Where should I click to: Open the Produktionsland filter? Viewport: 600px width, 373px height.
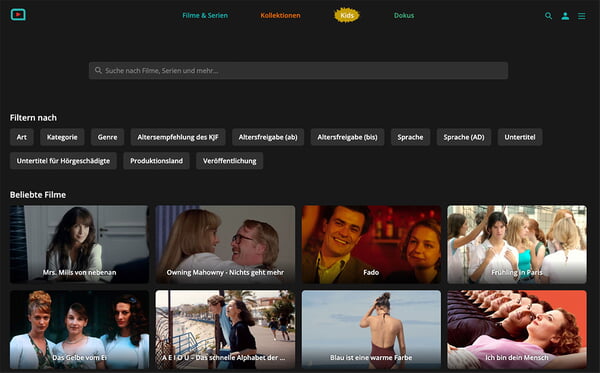[156, 161]
